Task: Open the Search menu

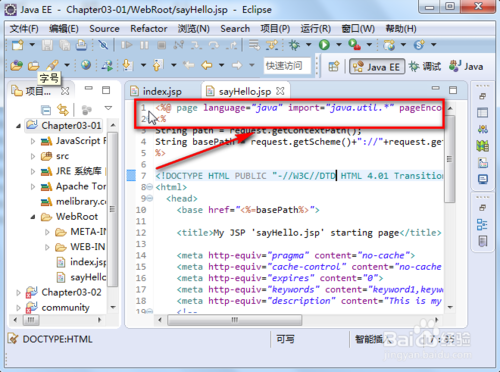Action: [x=235, y=29]
